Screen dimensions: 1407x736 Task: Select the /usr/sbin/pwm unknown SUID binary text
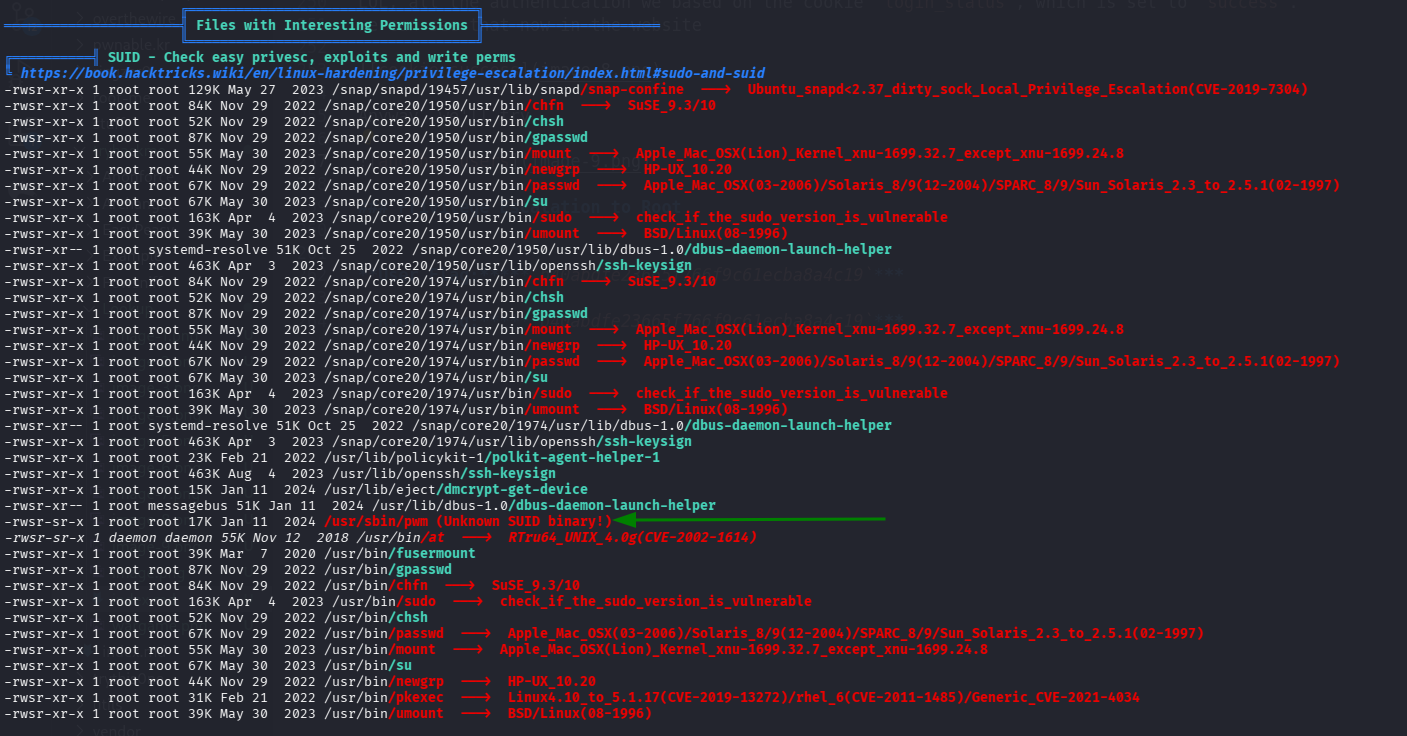tap(466, 521)
